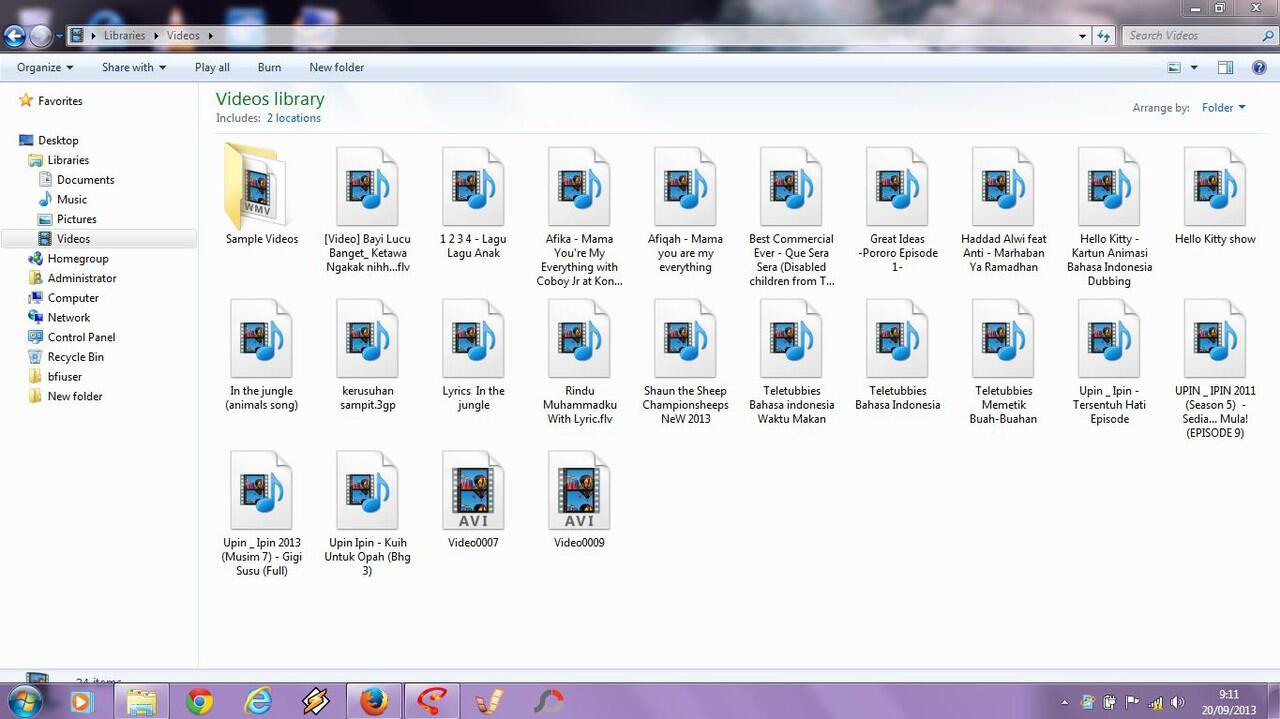Open the Get help icon

1258,67
